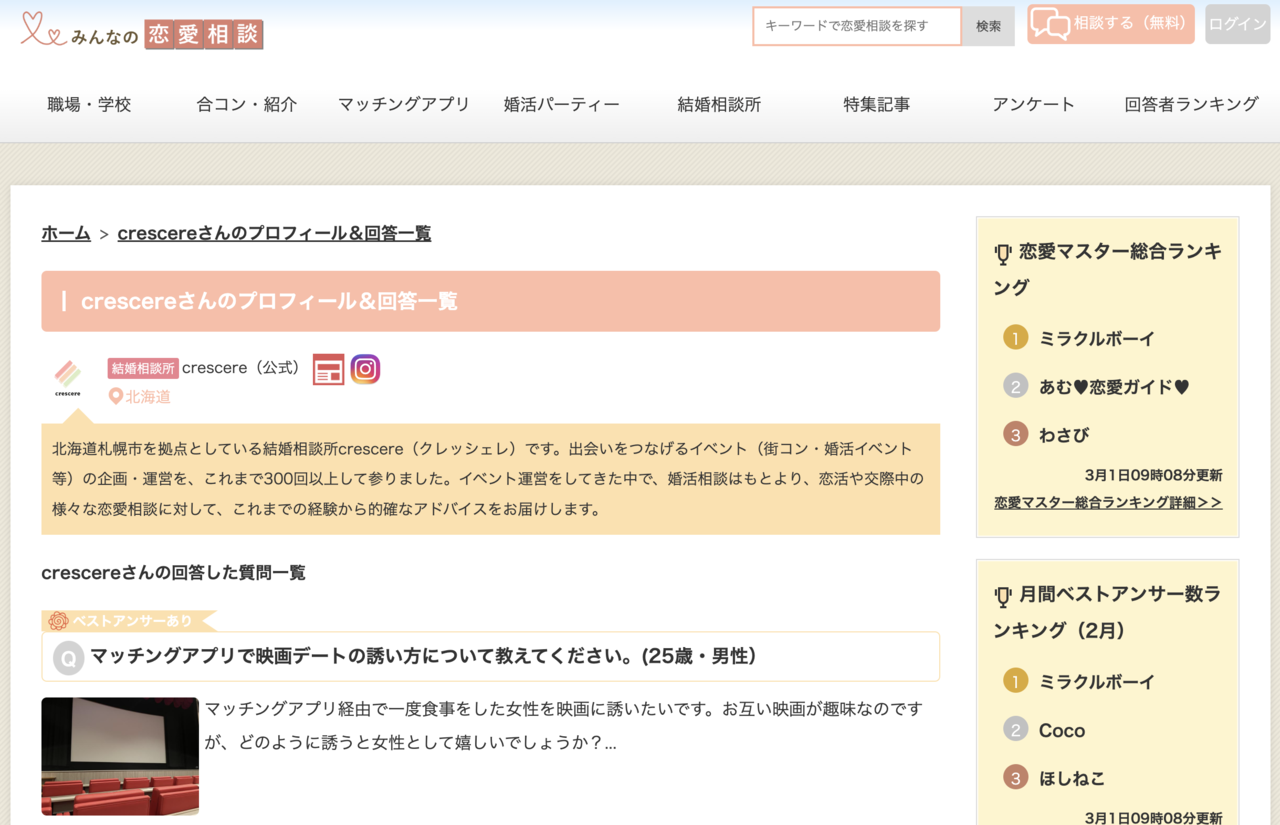Open the マッチングアプリ menu item

click(x=403, y=104)
